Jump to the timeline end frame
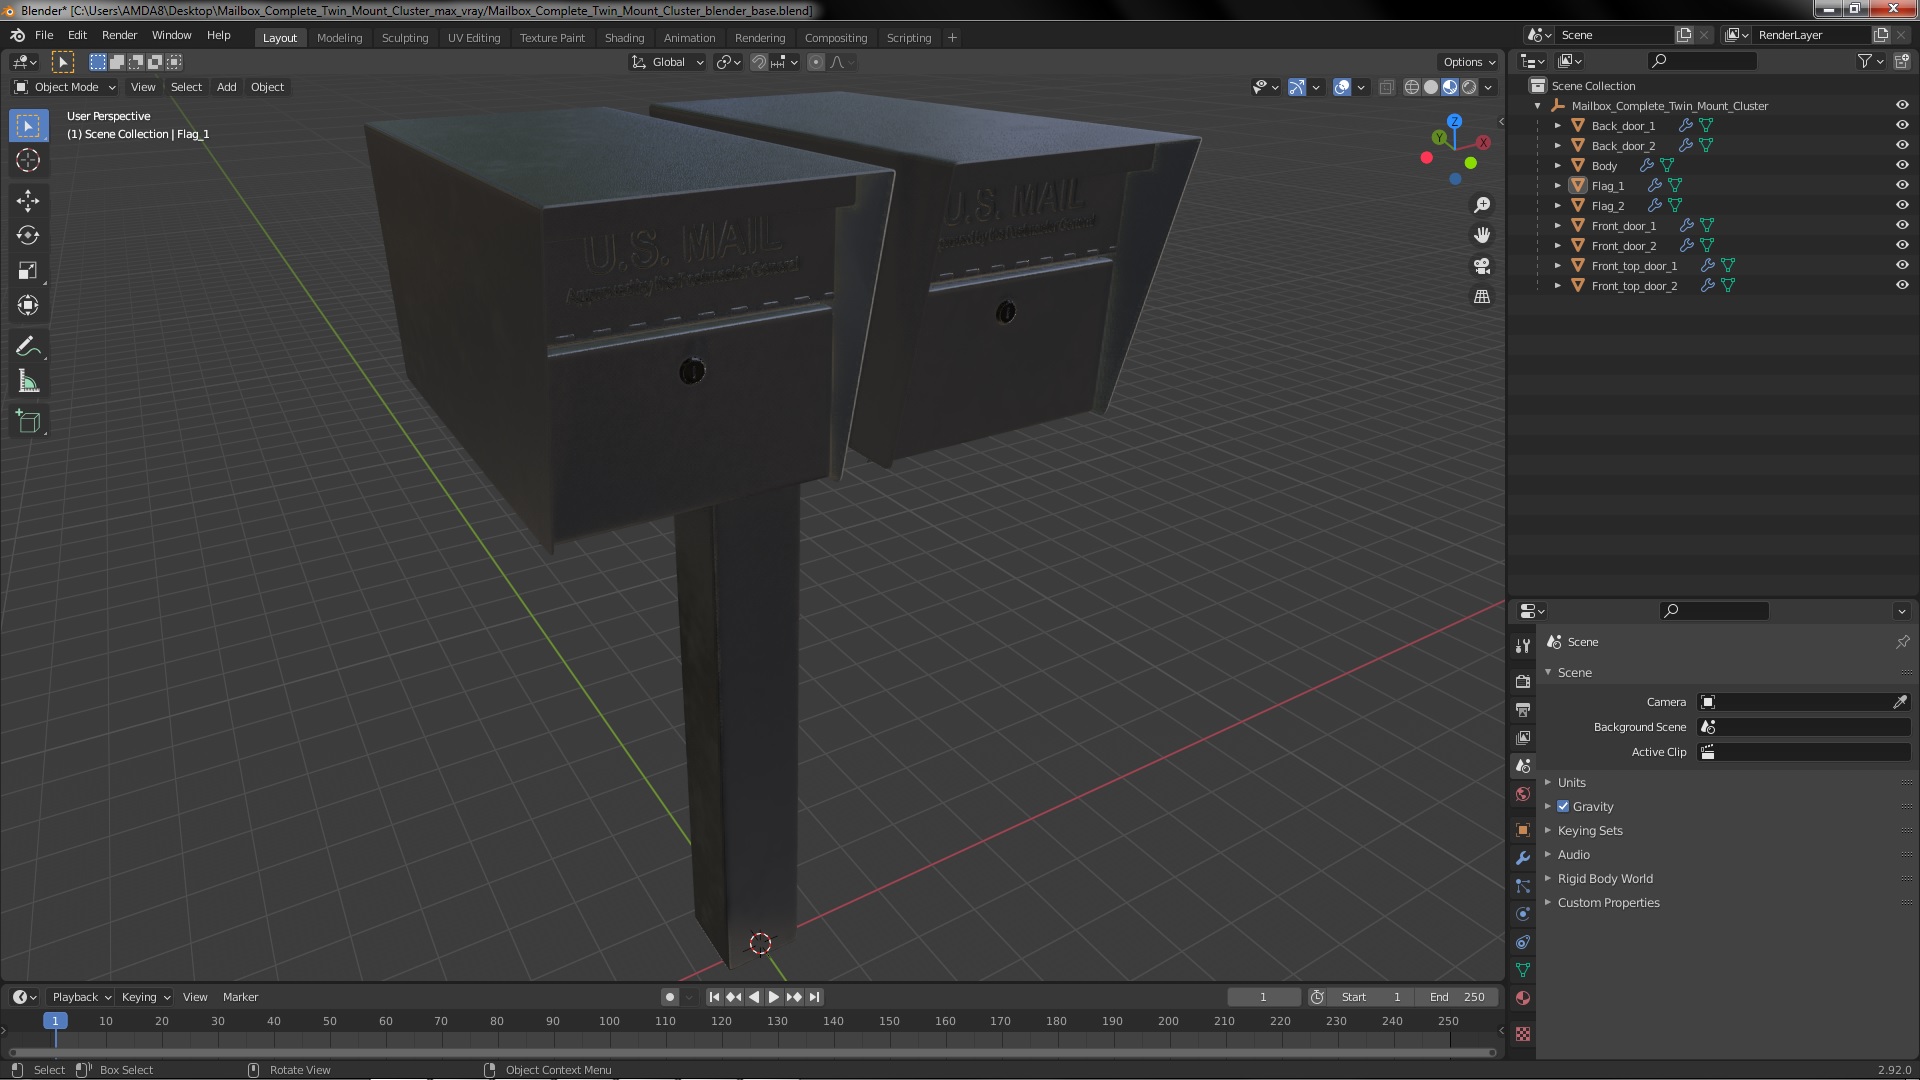The height and width of the screenshot is (1080, 1920). coord(815,997)
